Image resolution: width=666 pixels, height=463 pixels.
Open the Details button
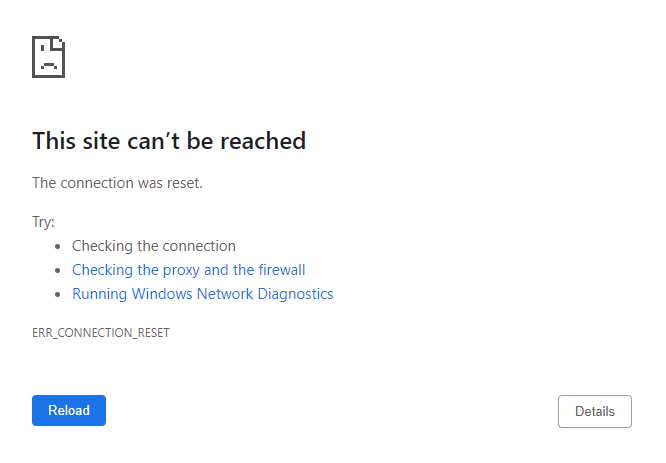[595, 411]
